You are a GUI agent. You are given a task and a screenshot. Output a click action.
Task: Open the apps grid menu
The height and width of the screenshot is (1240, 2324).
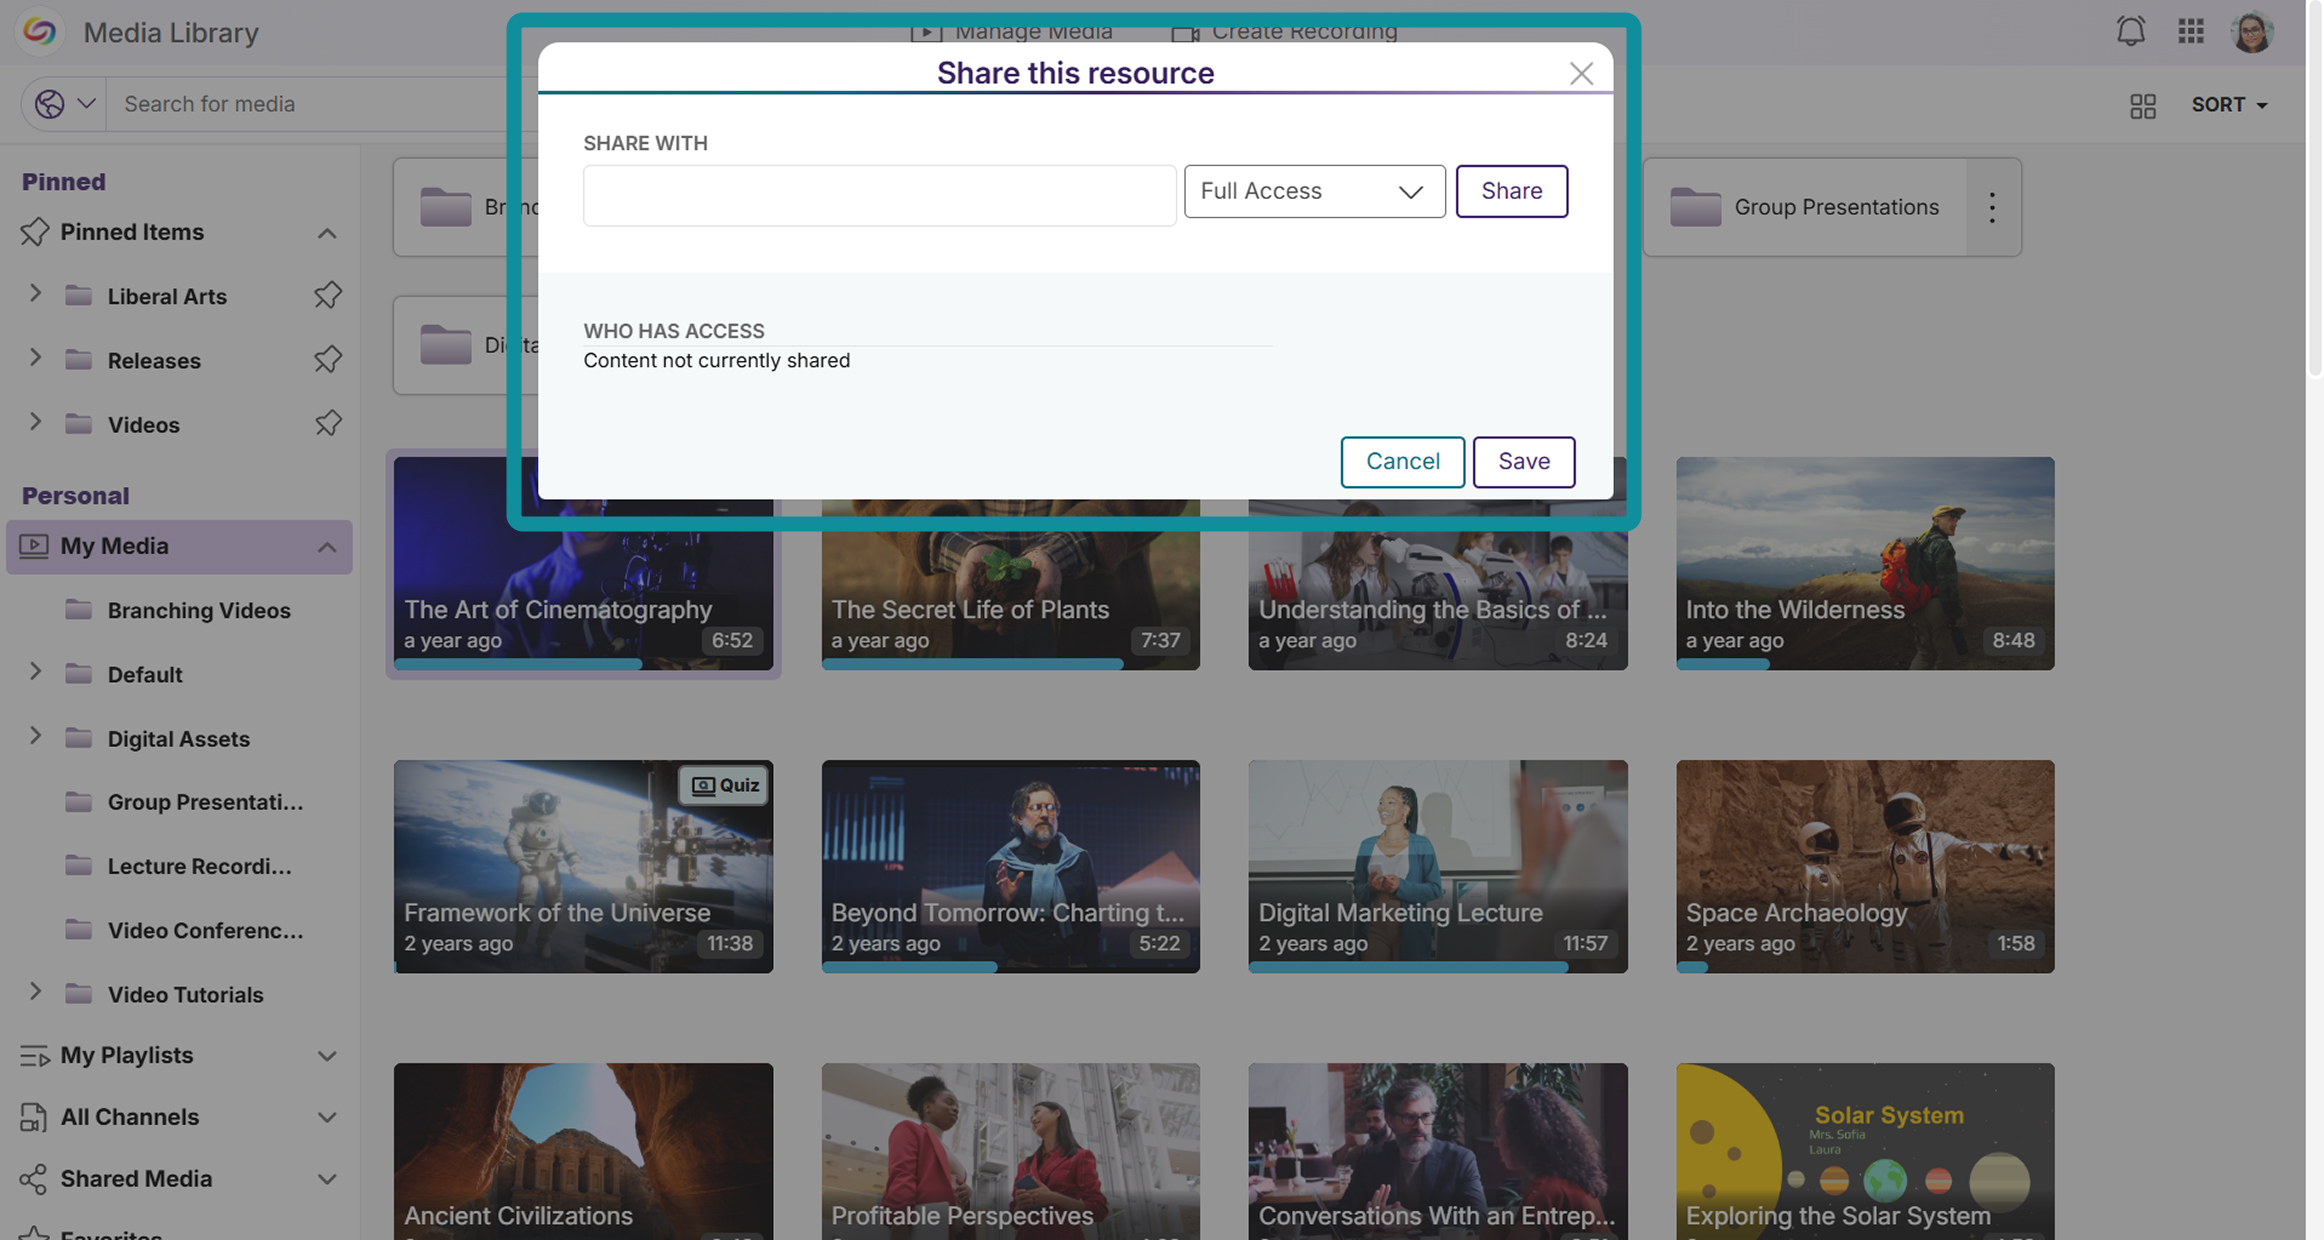pyautogui.click(x=2190, y=32)
